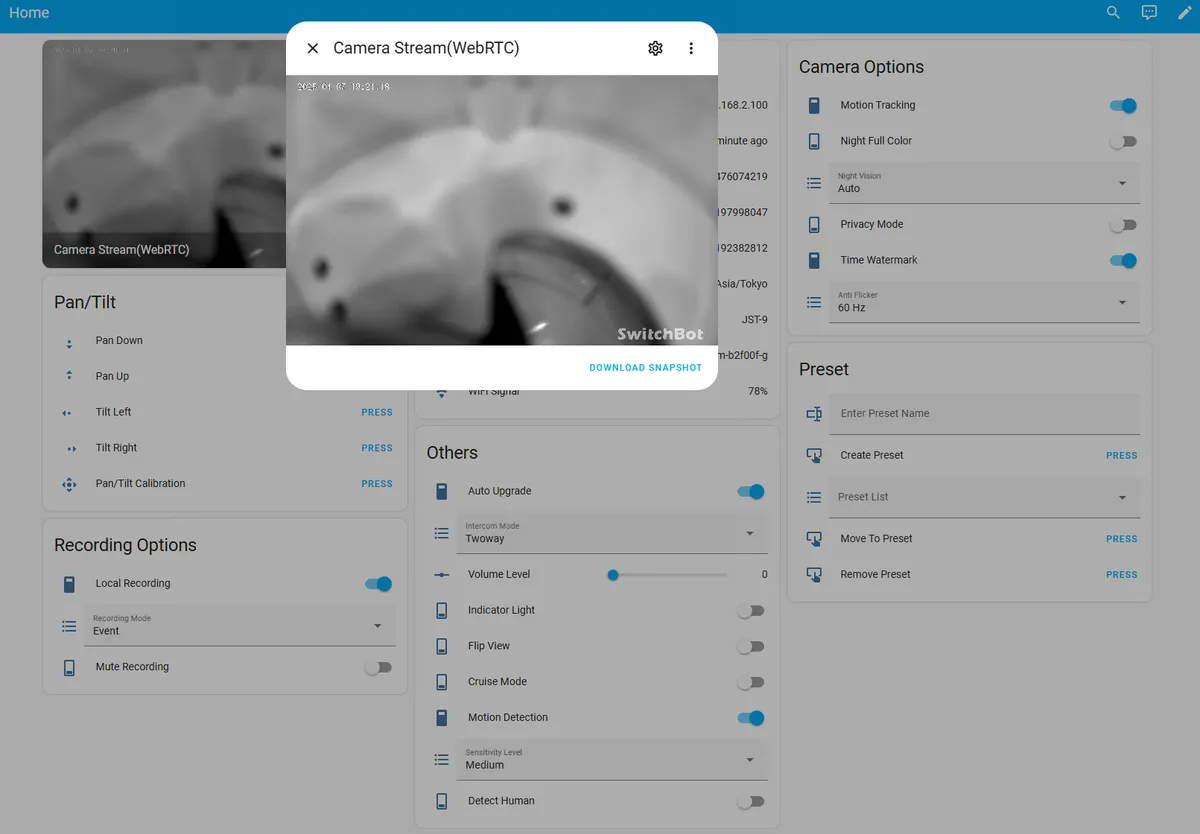Screen dimensions: 1200x834
Task: Click the Pan/Tilt Calibration icon
Action: (69, 484)
